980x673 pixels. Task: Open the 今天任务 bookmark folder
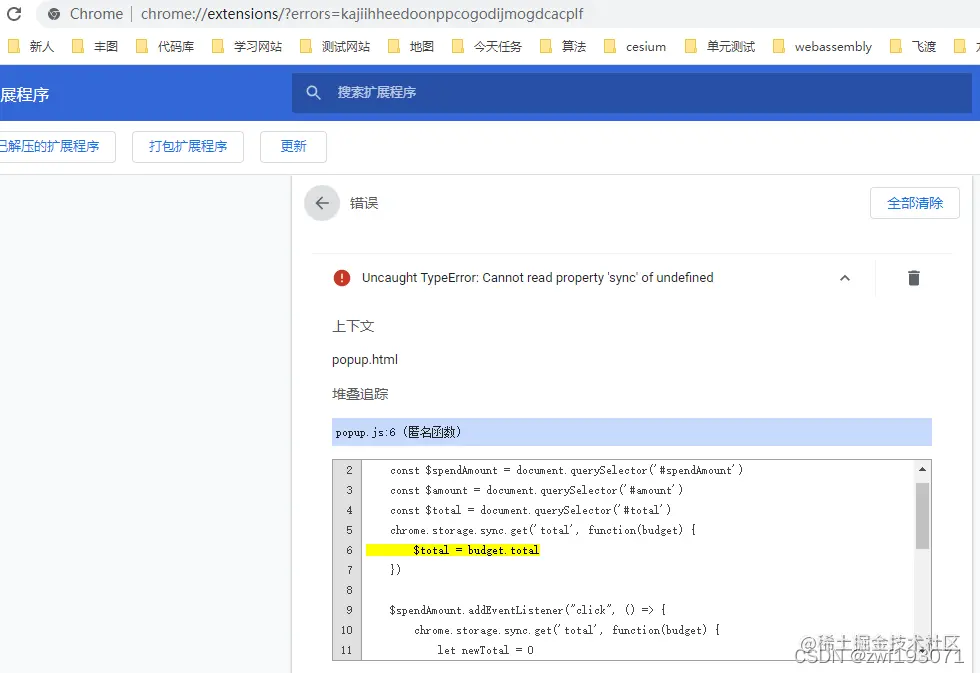click(487, 46)
